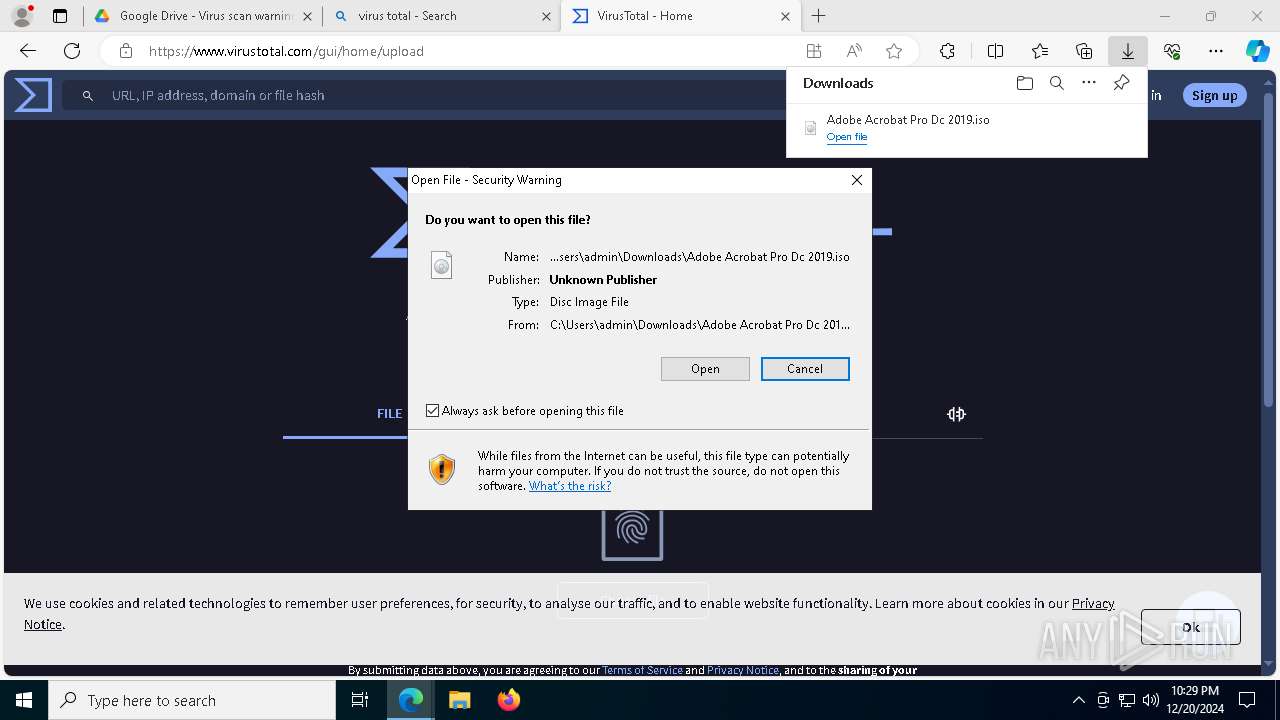Click the VirusTotal search magnifier icon
Screen dimensions: 1280x720
click(x=88, y=95)
